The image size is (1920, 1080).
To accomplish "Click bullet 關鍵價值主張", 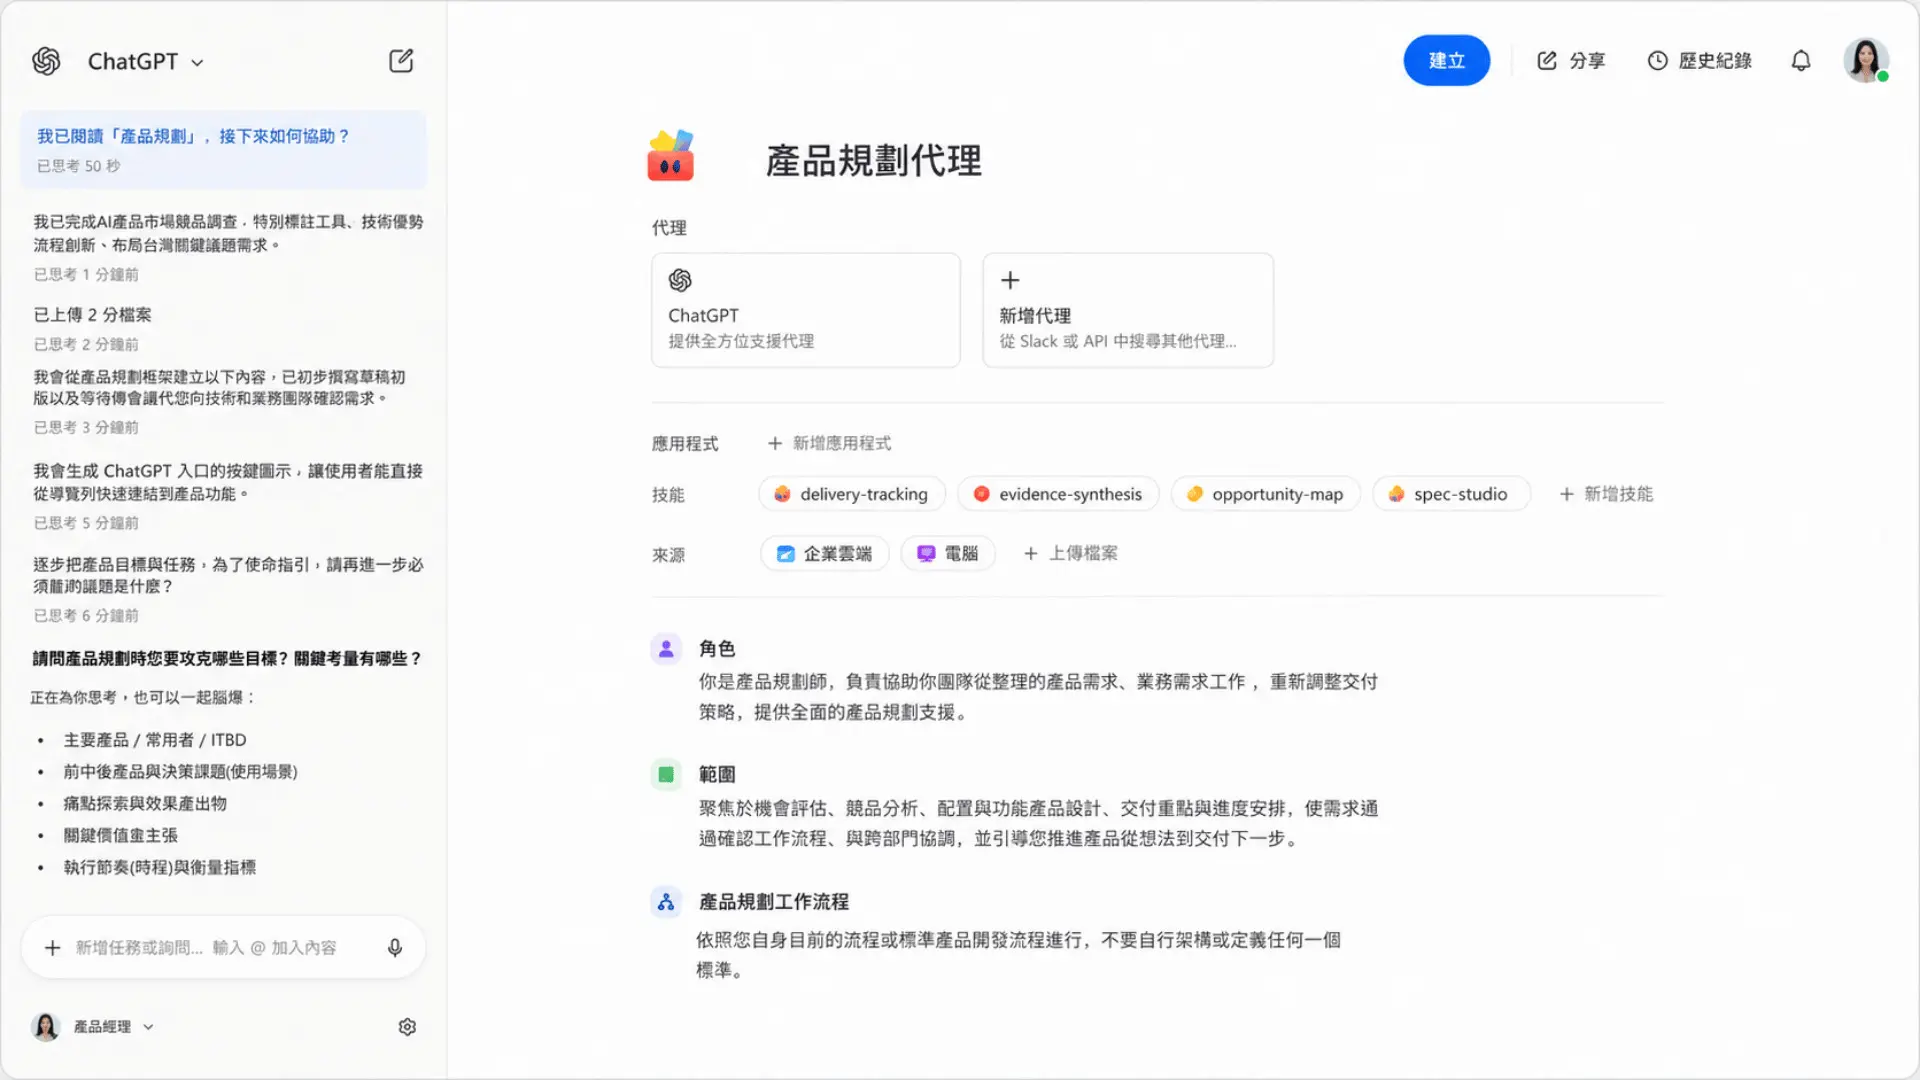I will 120,836.
